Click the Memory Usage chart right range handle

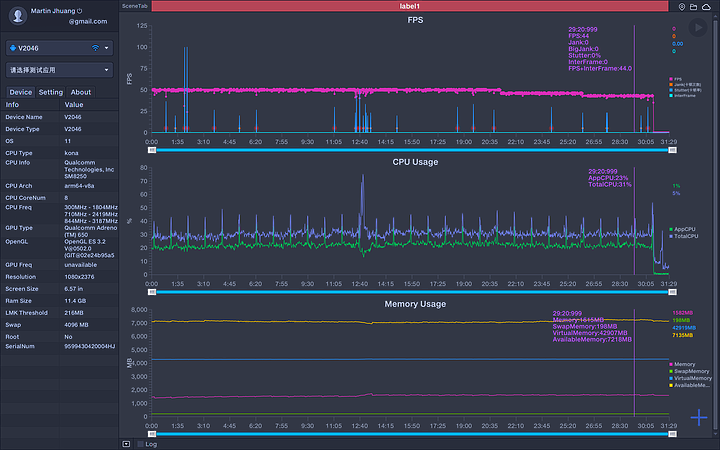tap(672, 434)
